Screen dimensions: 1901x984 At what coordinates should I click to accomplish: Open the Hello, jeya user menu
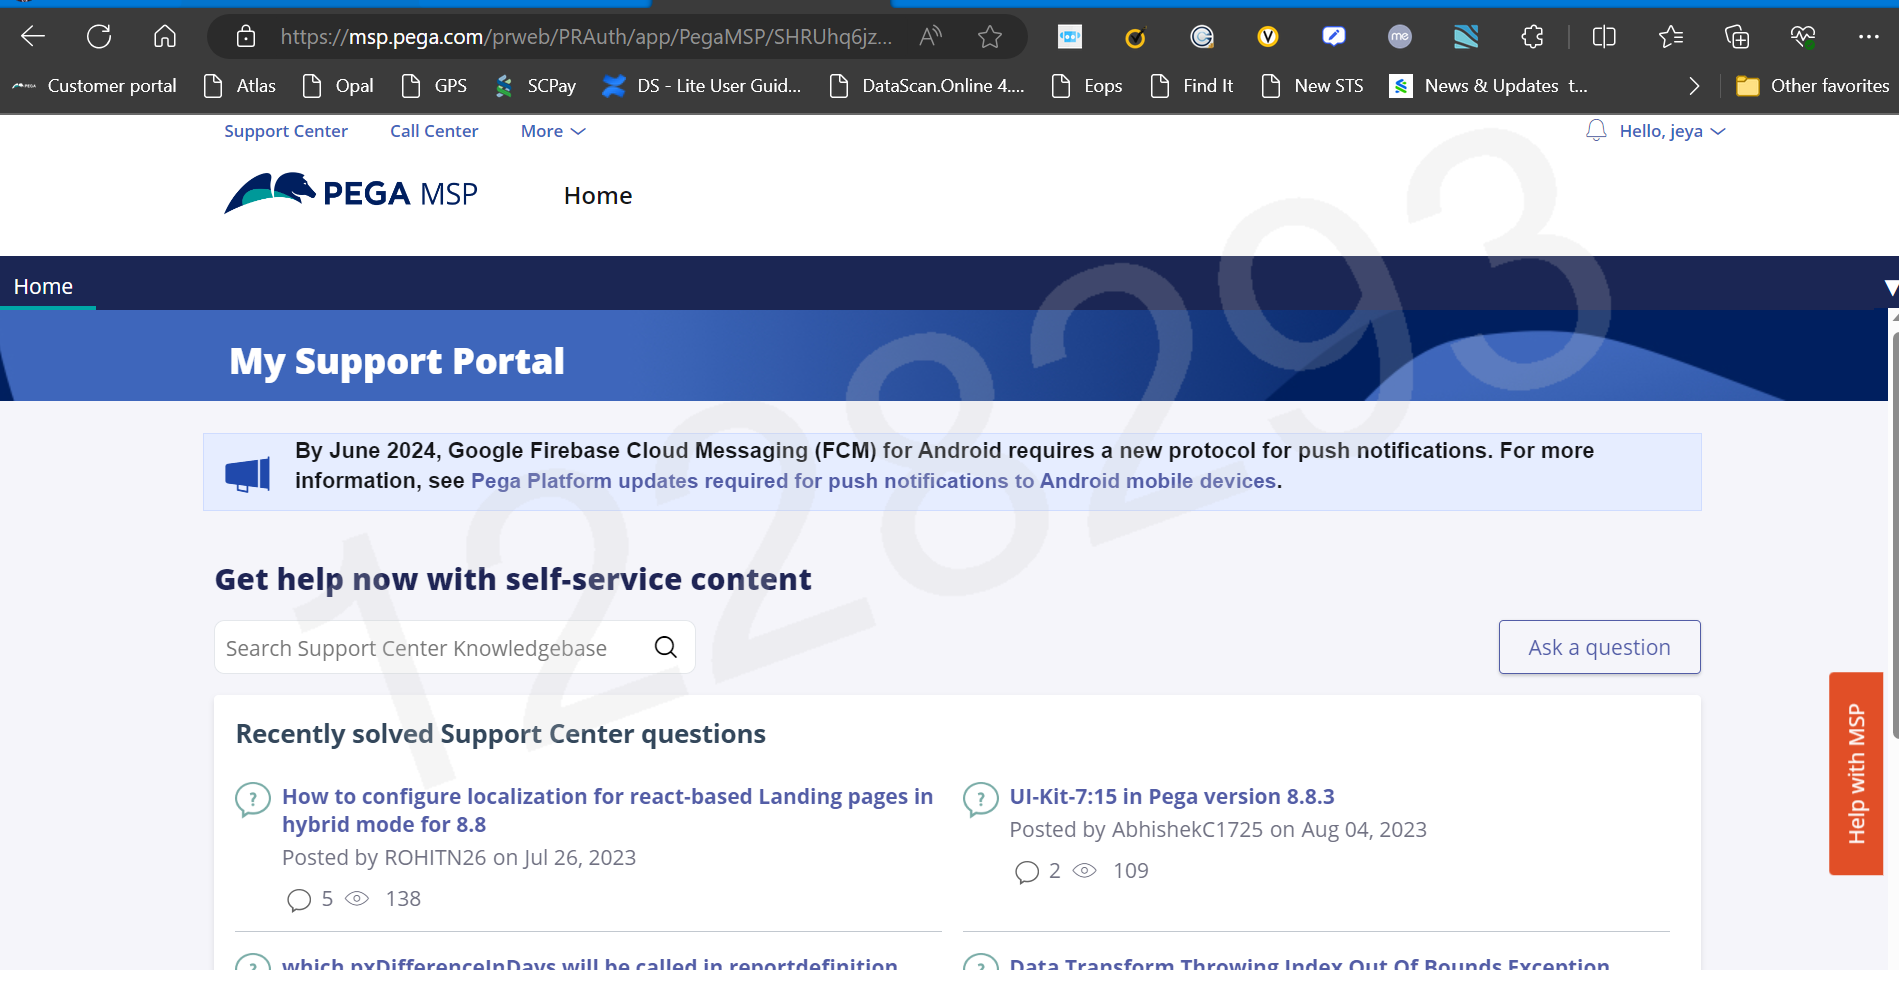tap(1672, 131)
